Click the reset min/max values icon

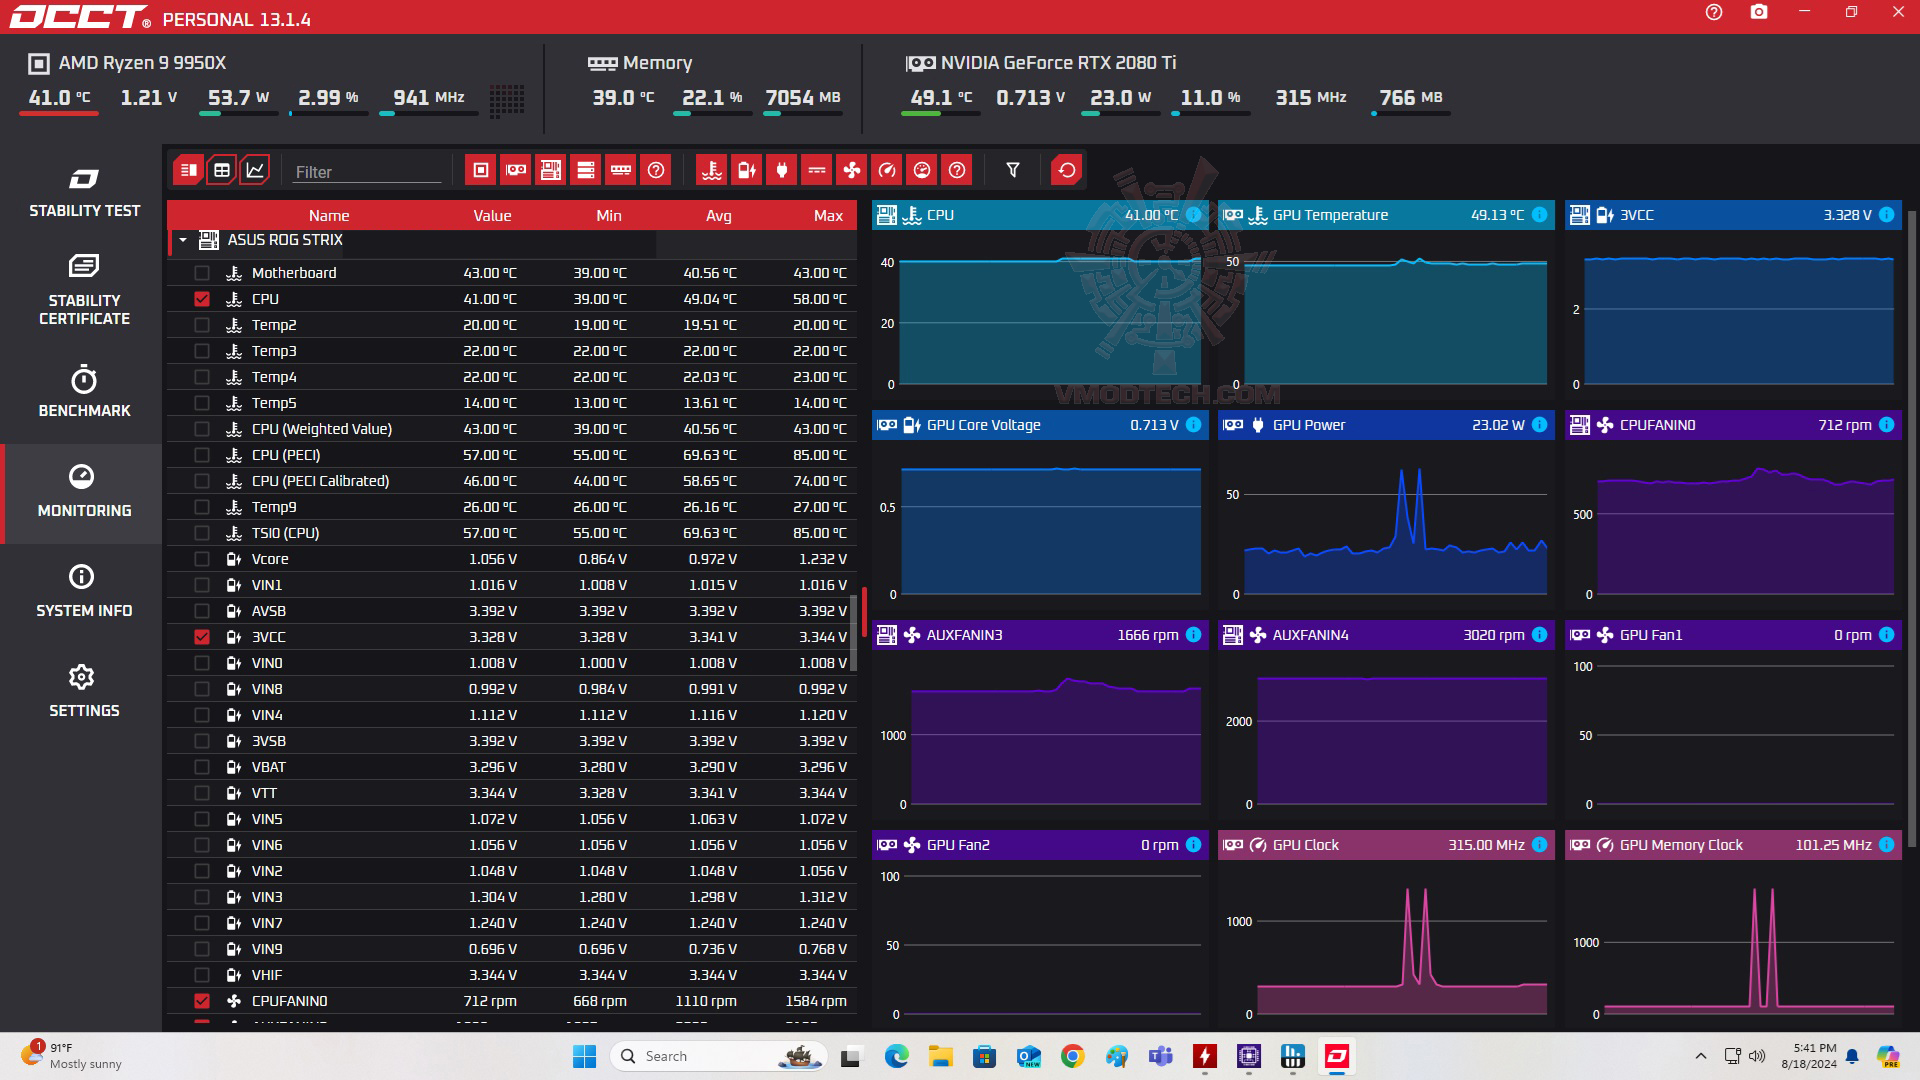(1067, 170)
